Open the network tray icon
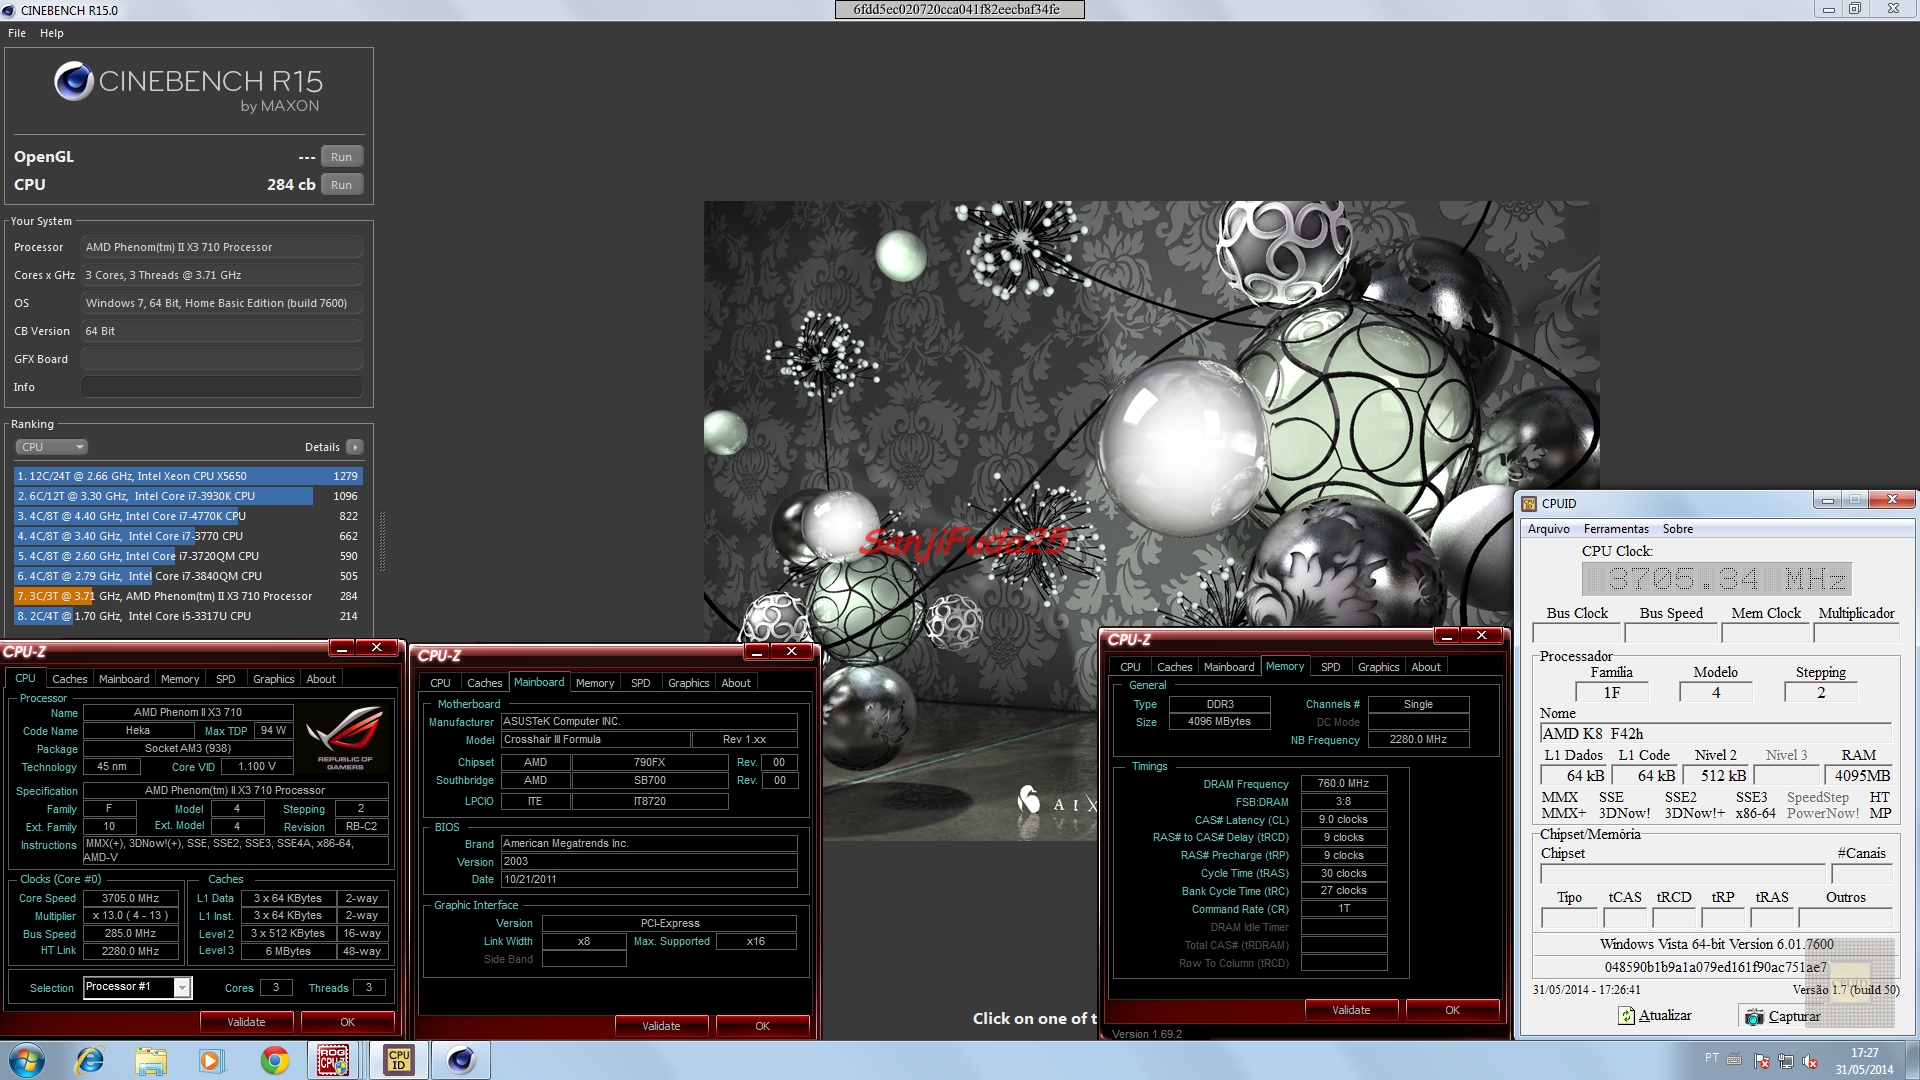The width and height of the screenshot is (1920, 1080). [x=1786, y=1061]
